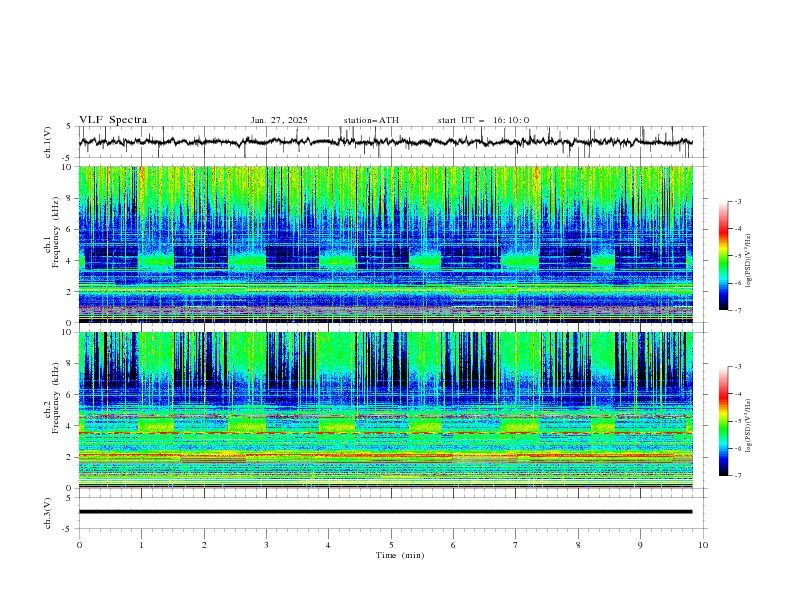Click time axis tick label "8"

point(578,545)
